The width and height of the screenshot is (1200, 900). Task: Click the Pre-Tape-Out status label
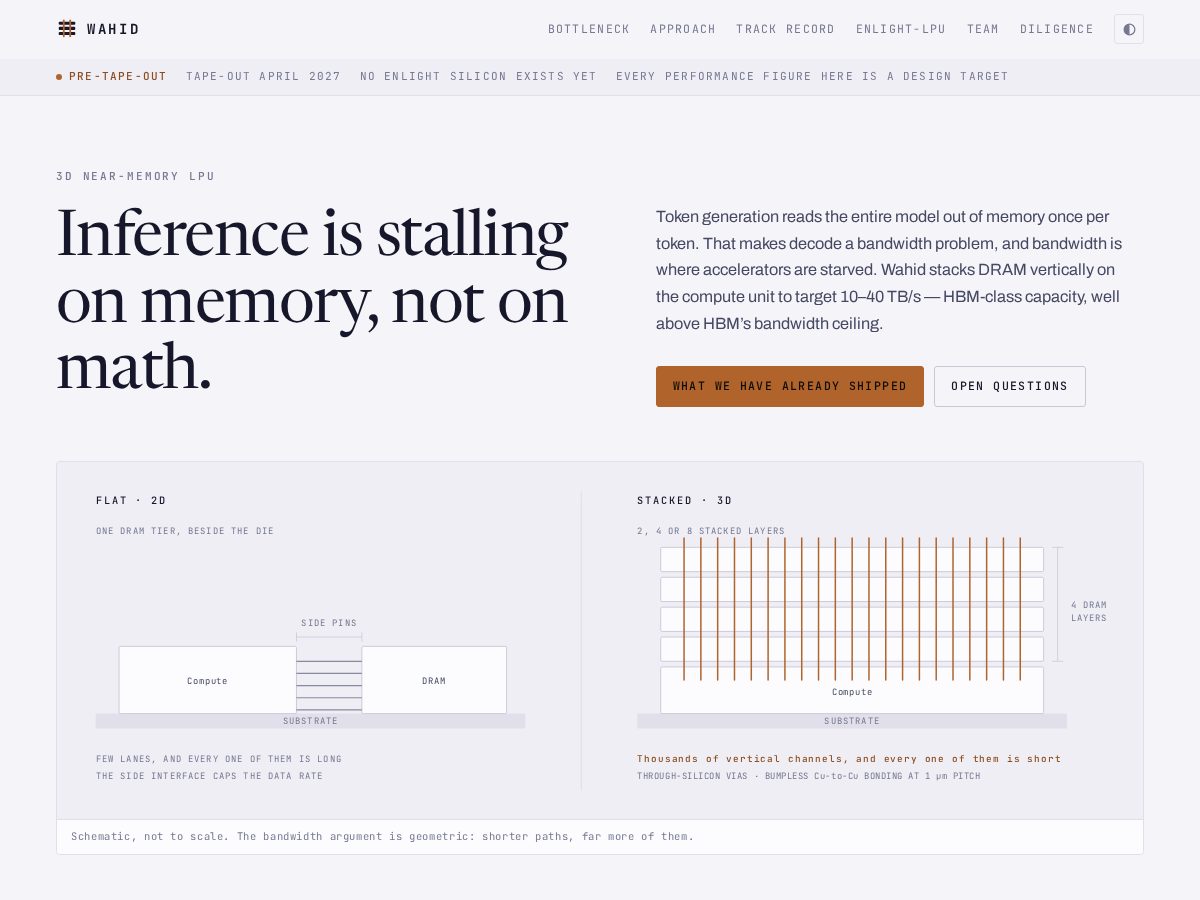(118, 76)
